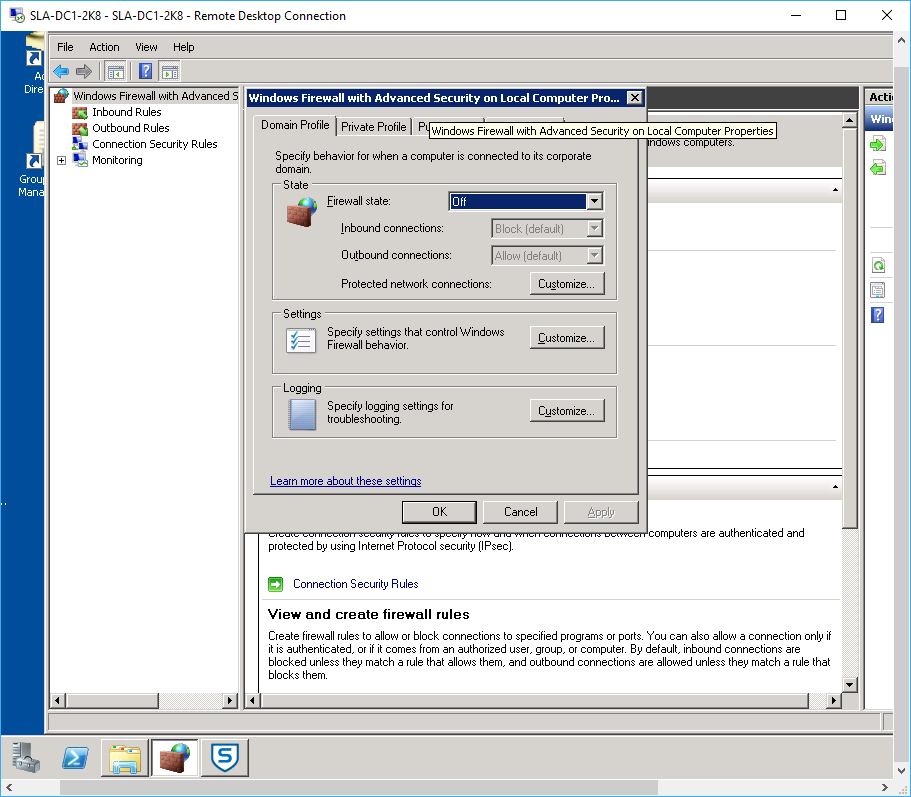The width and height of the screenshot is (911, 797).
Task: Click Customize in the Logging group
Action: (566, 411)
